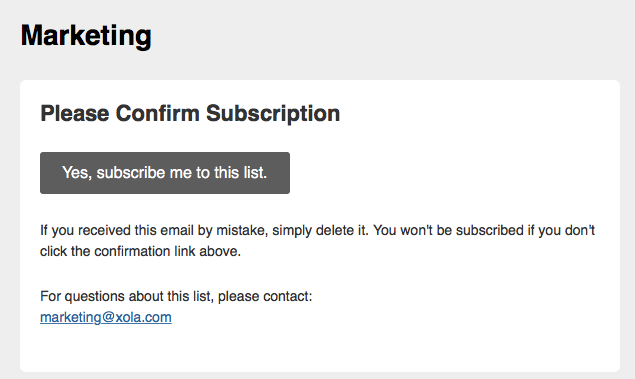Click the 'Marketing' page heading
The width and height of the screenshot is (635, 379).
coord(86,36)
